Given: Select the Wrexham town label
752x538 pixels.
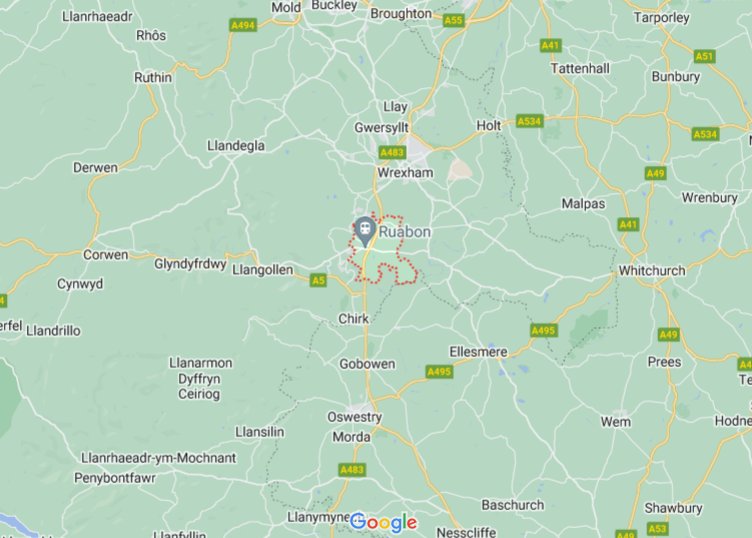Looking at the screenshot, I should click(405, 173).
